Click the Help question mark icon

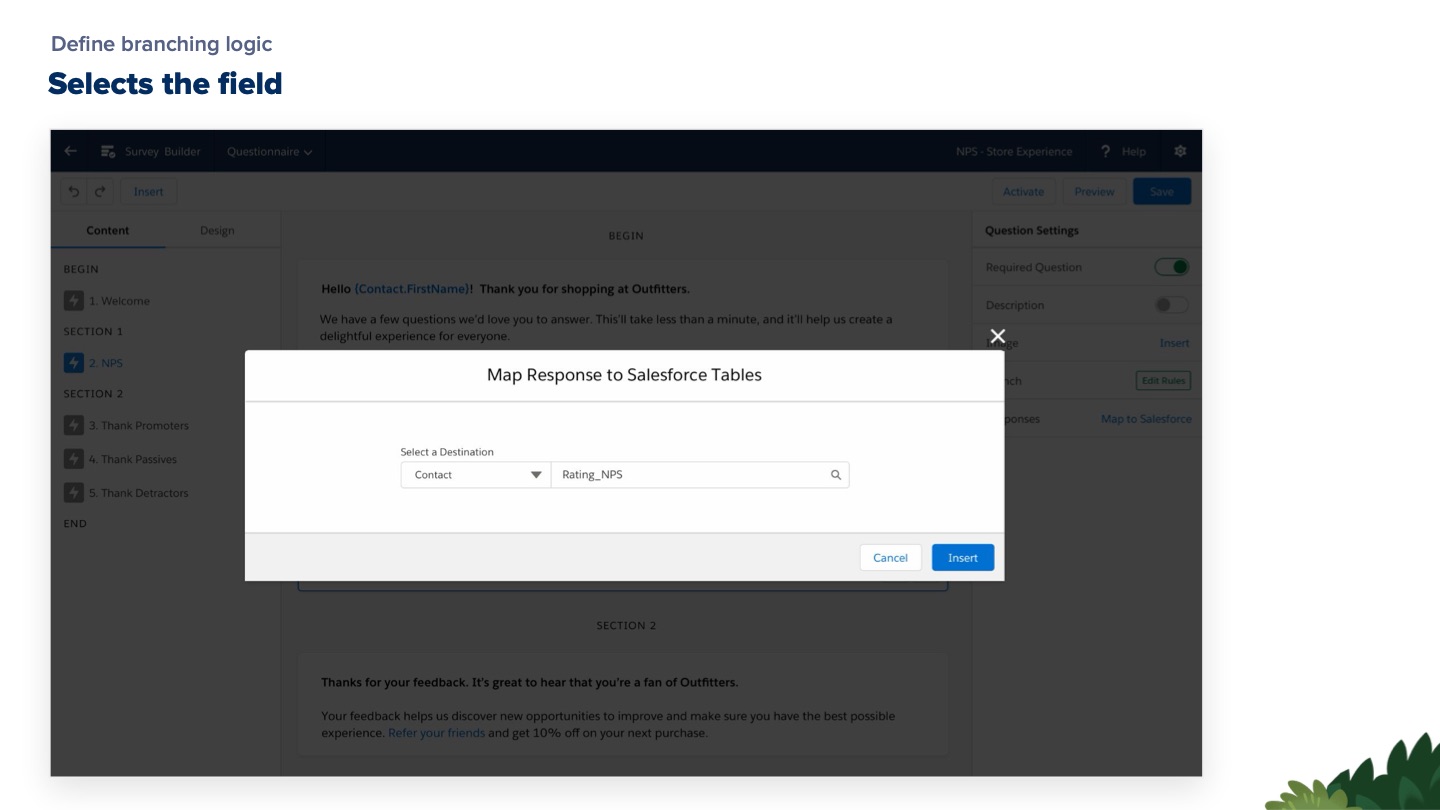[x=1105, y=151]
